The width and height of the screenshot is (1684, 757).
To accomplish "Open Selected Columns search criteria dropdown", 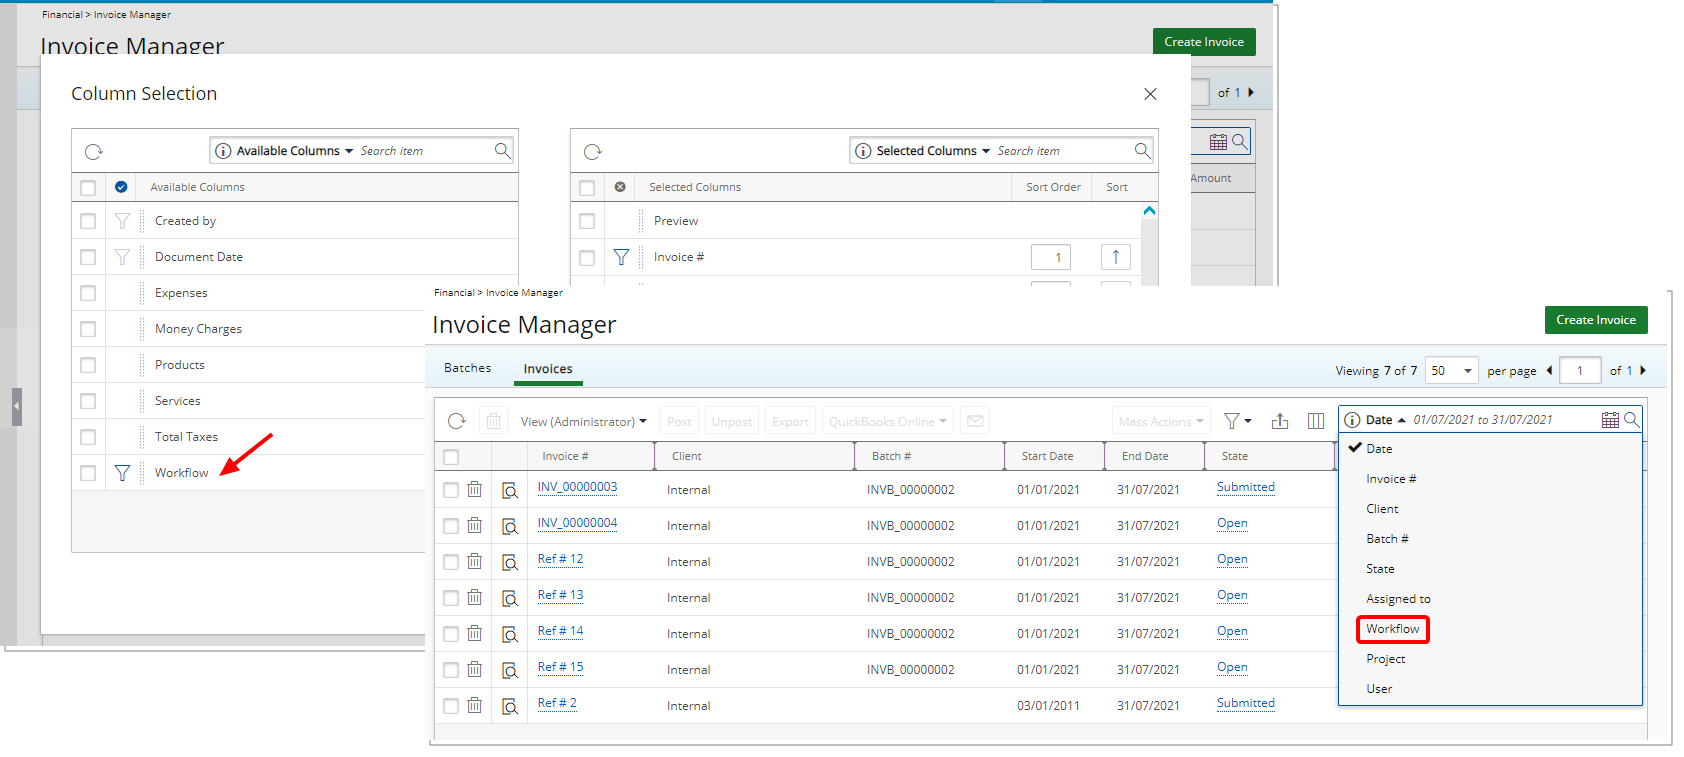I will click(933, 151).
